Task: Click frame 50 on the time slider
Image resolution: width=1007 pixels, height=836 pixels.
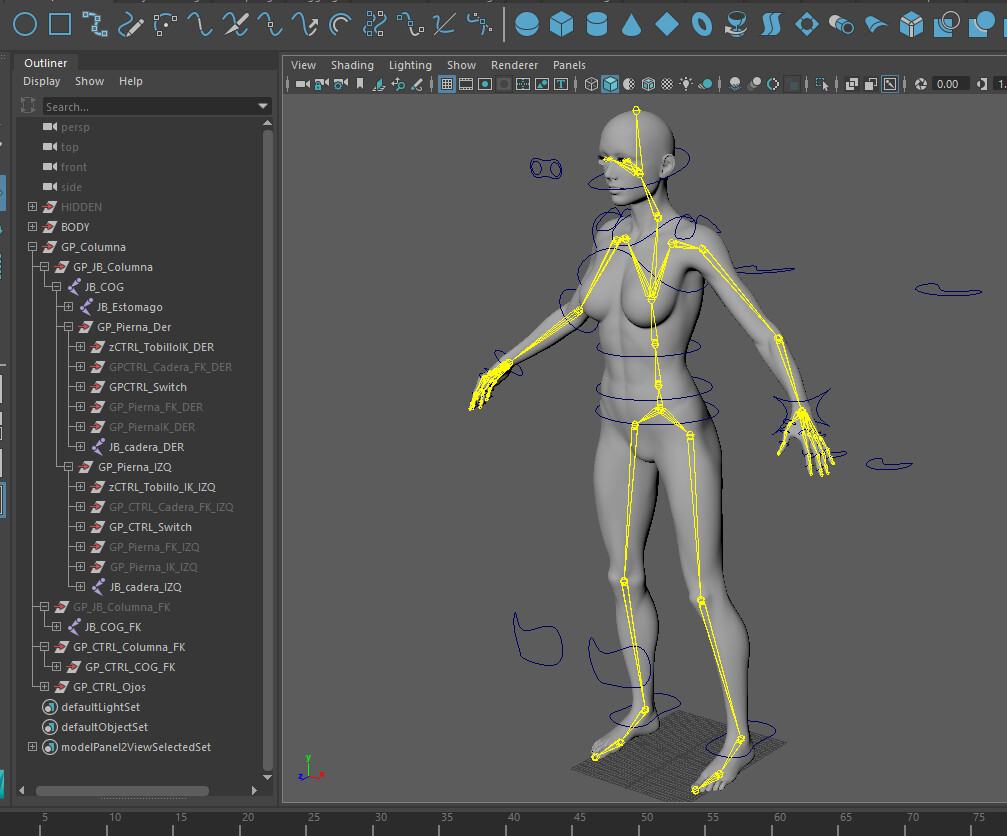Action: point(646,820)
